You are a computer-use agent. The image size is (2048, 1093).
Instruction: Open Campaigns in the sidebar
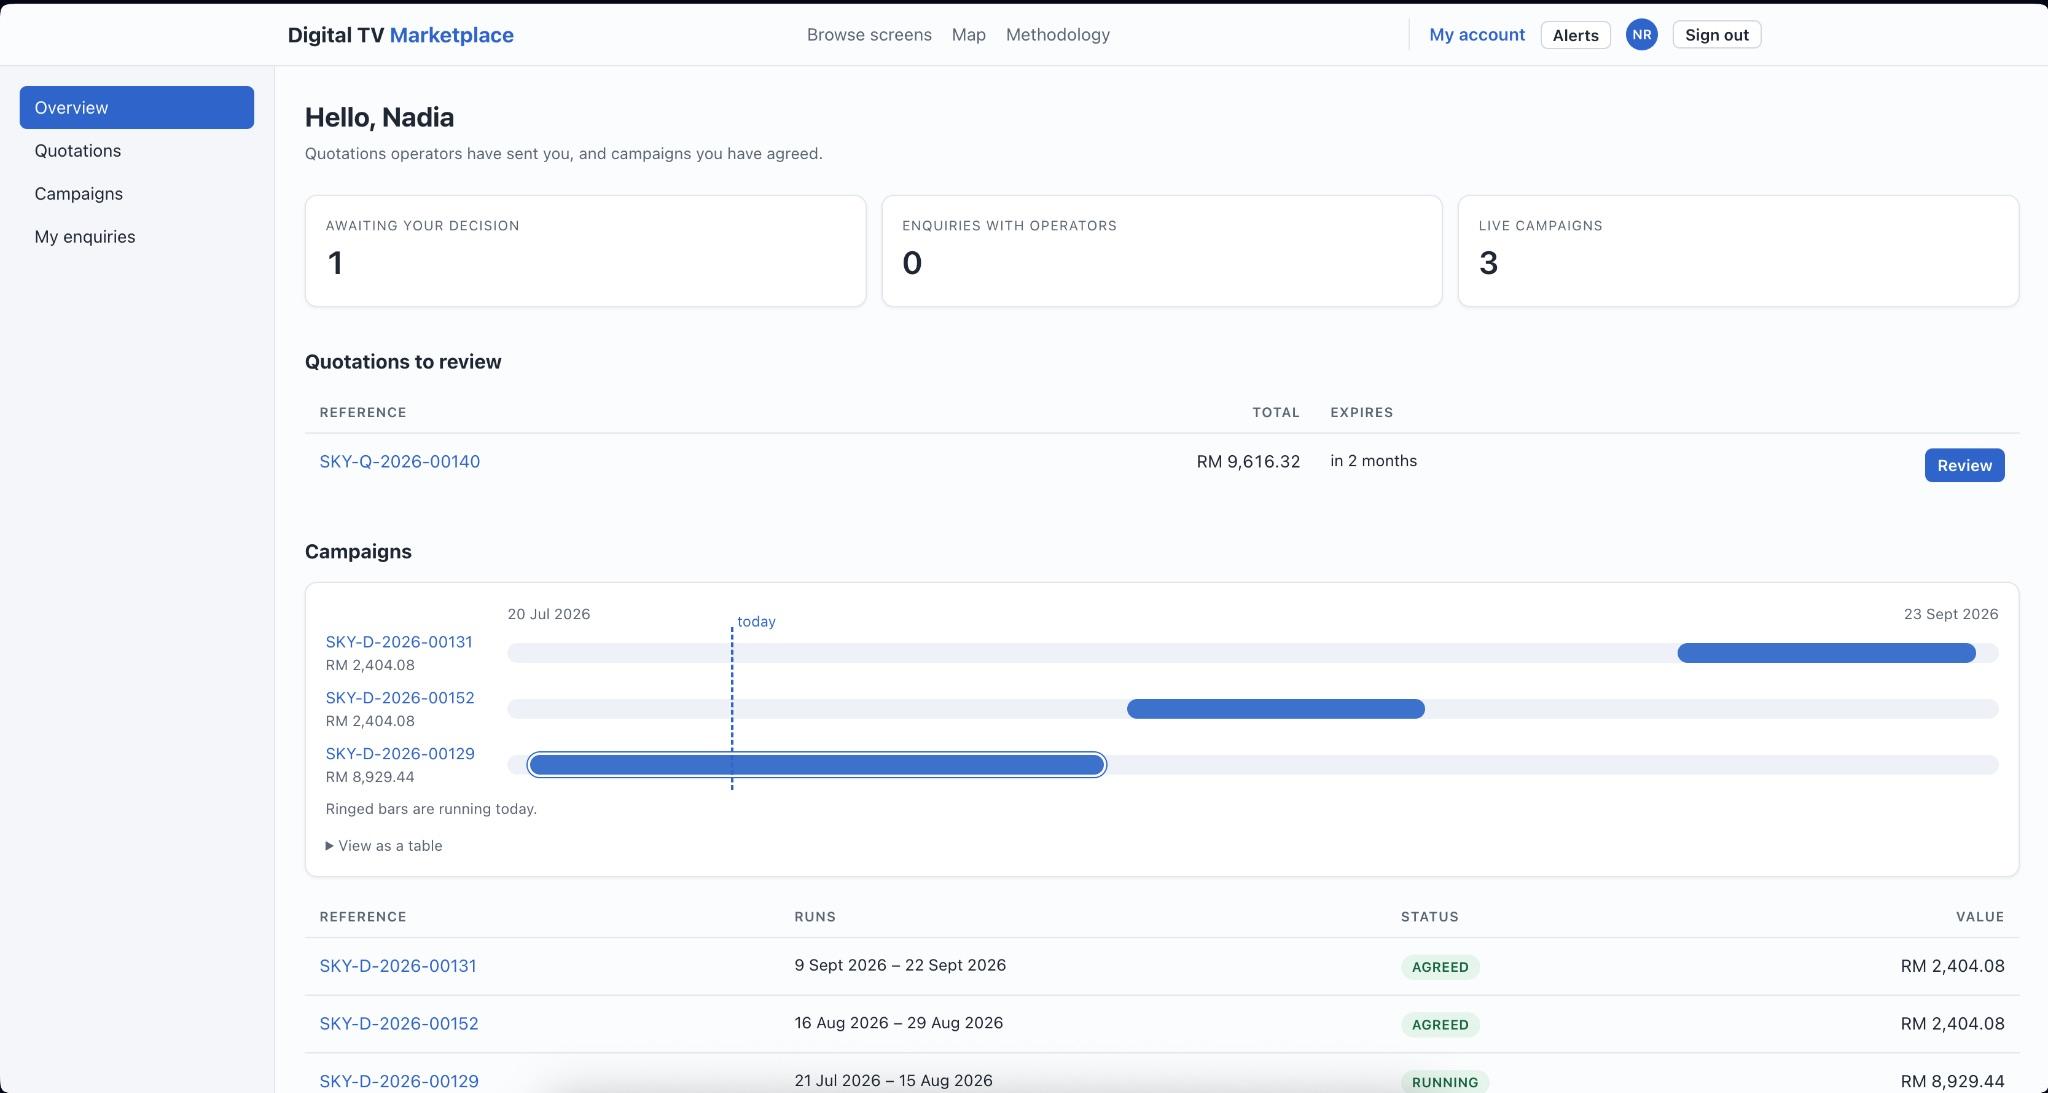[x=137, y=193]
